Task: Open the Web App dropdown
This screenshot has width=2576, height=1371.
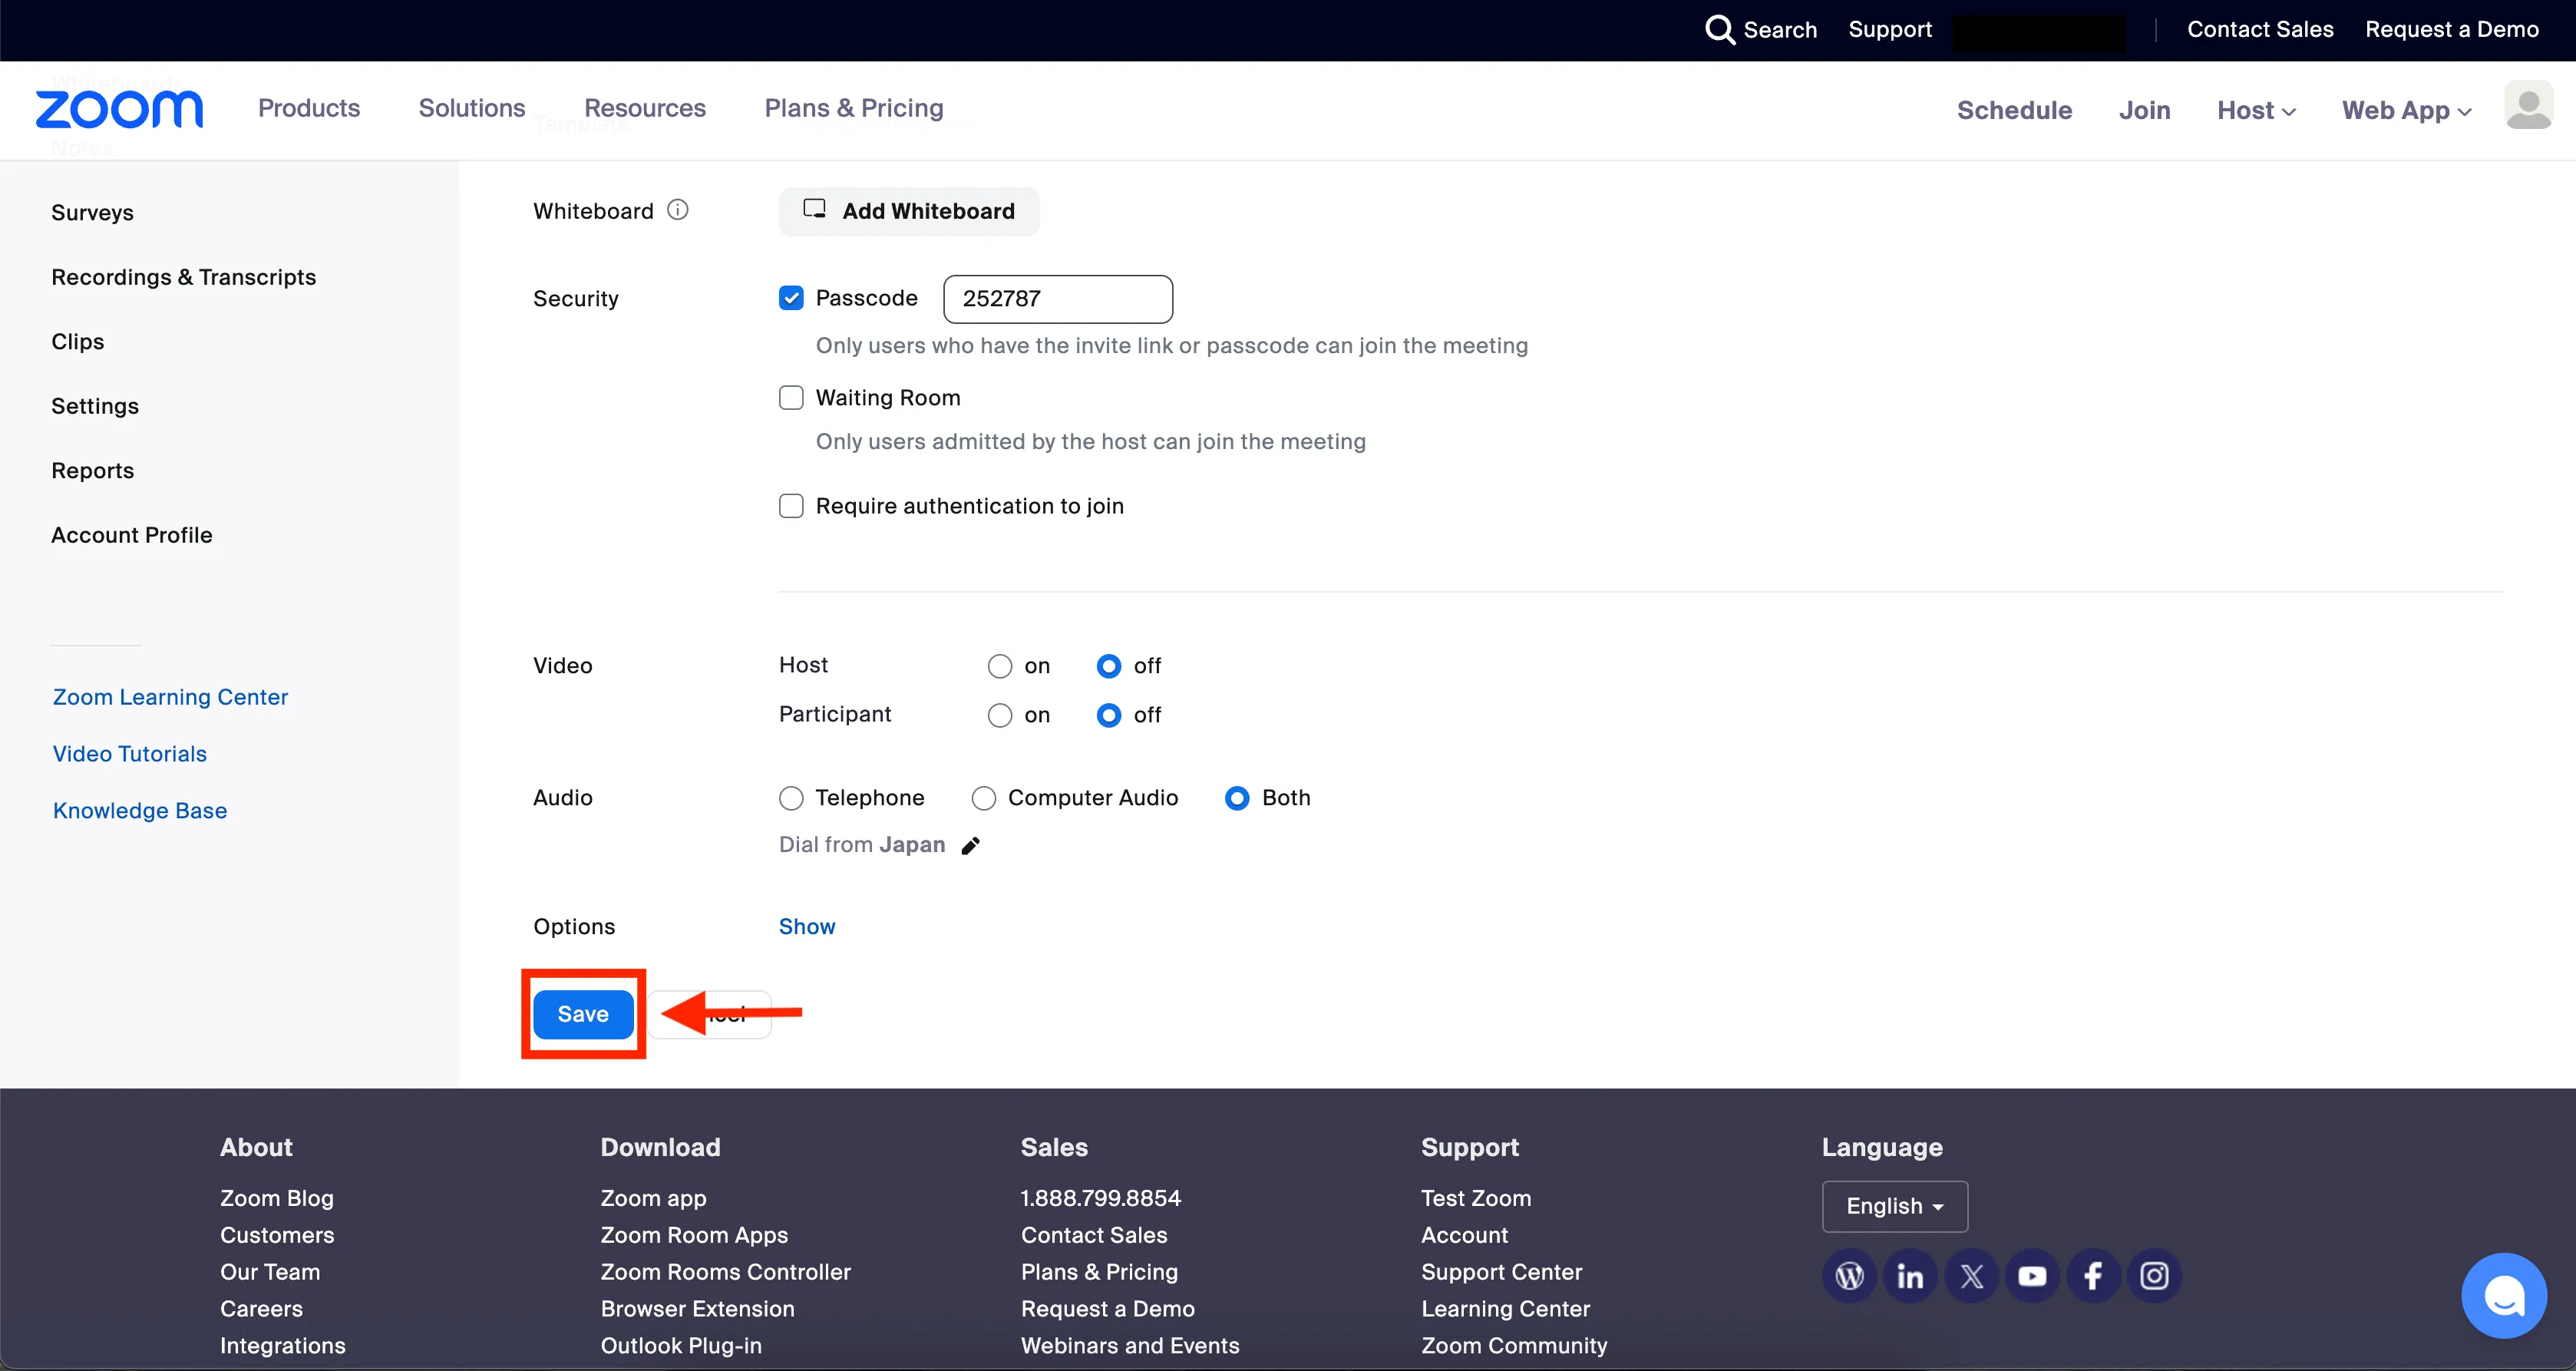Action: 2406,110
